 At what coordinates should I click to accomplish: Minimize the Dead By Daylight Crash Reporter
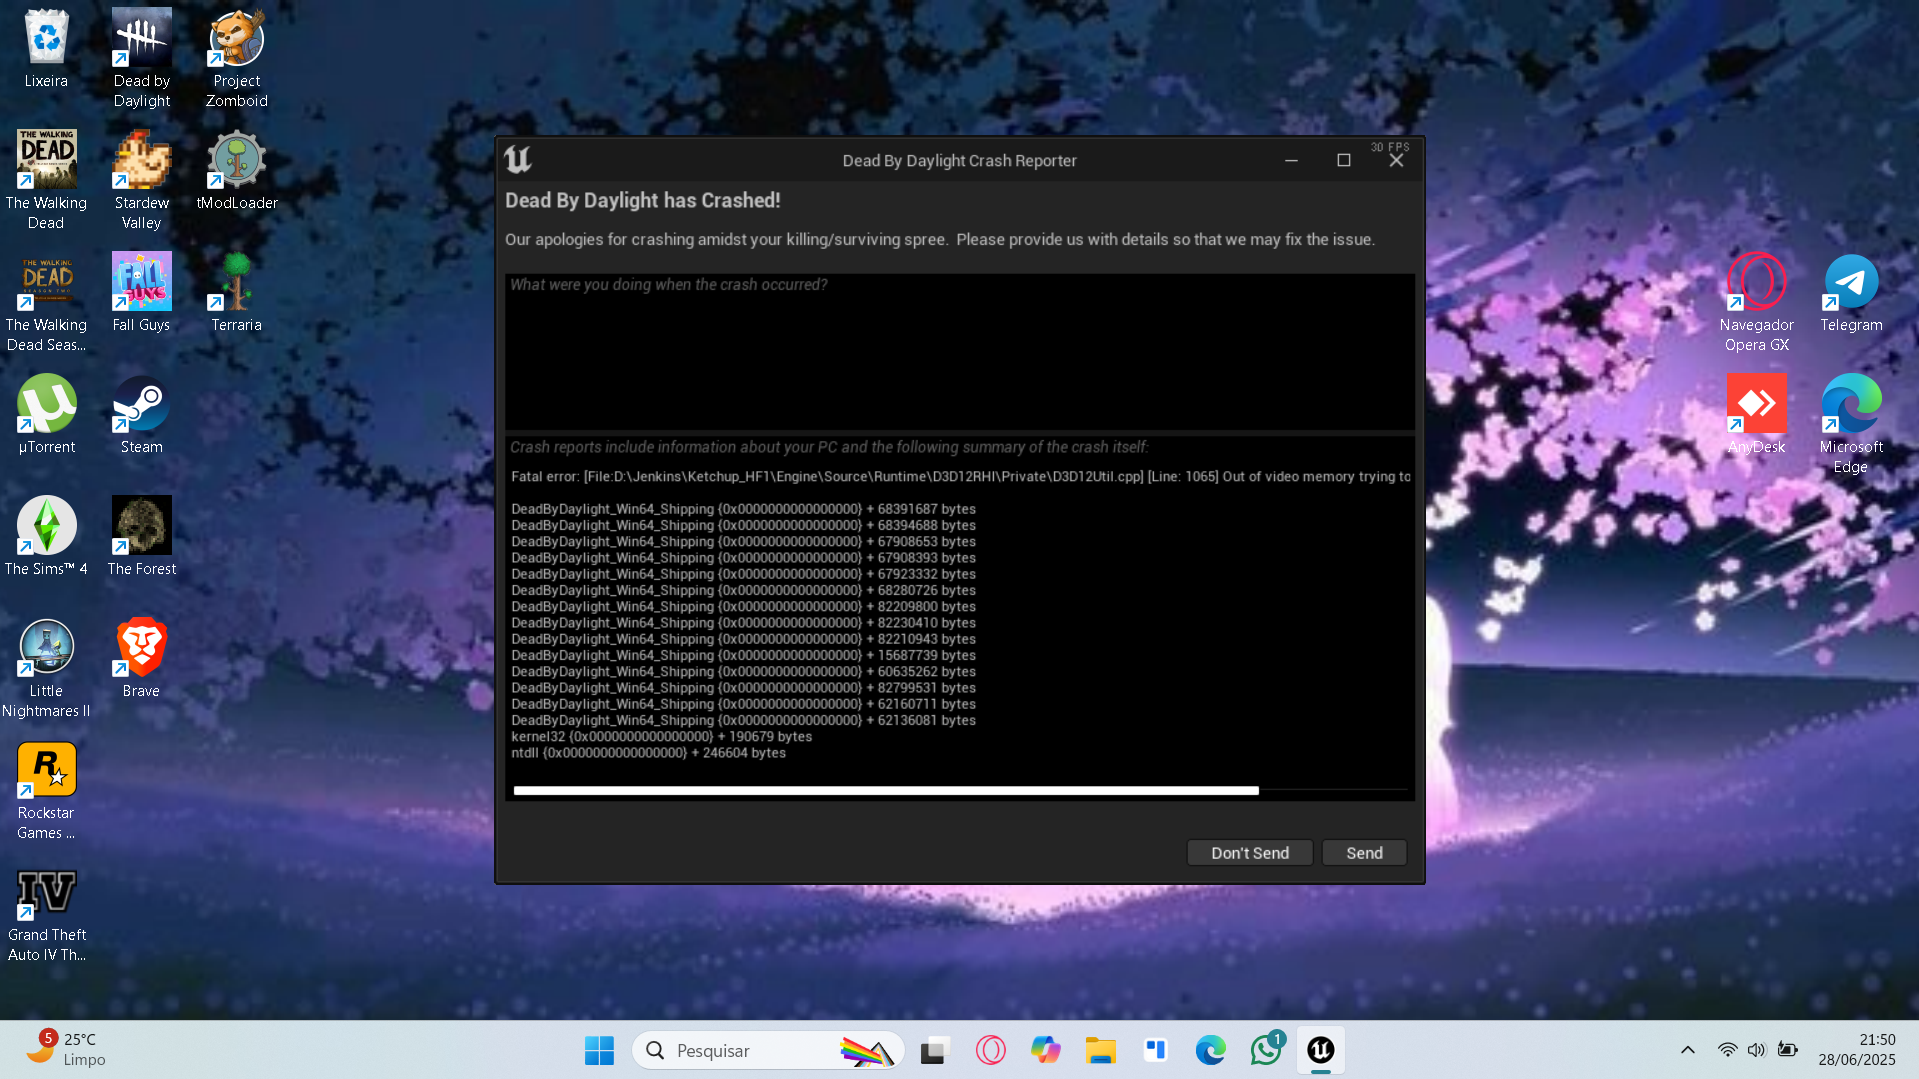tap(1291, 160)
